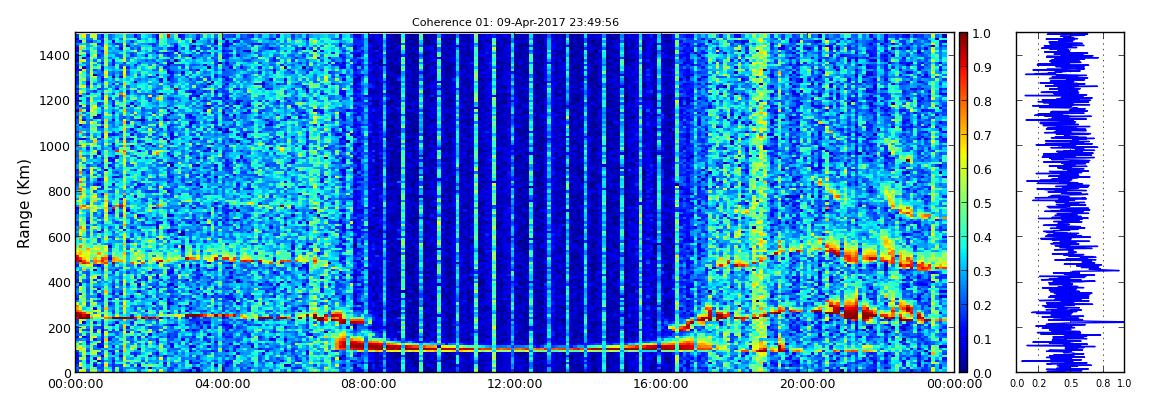Click the 'Range (Km)' axis label

coord(23,203)
